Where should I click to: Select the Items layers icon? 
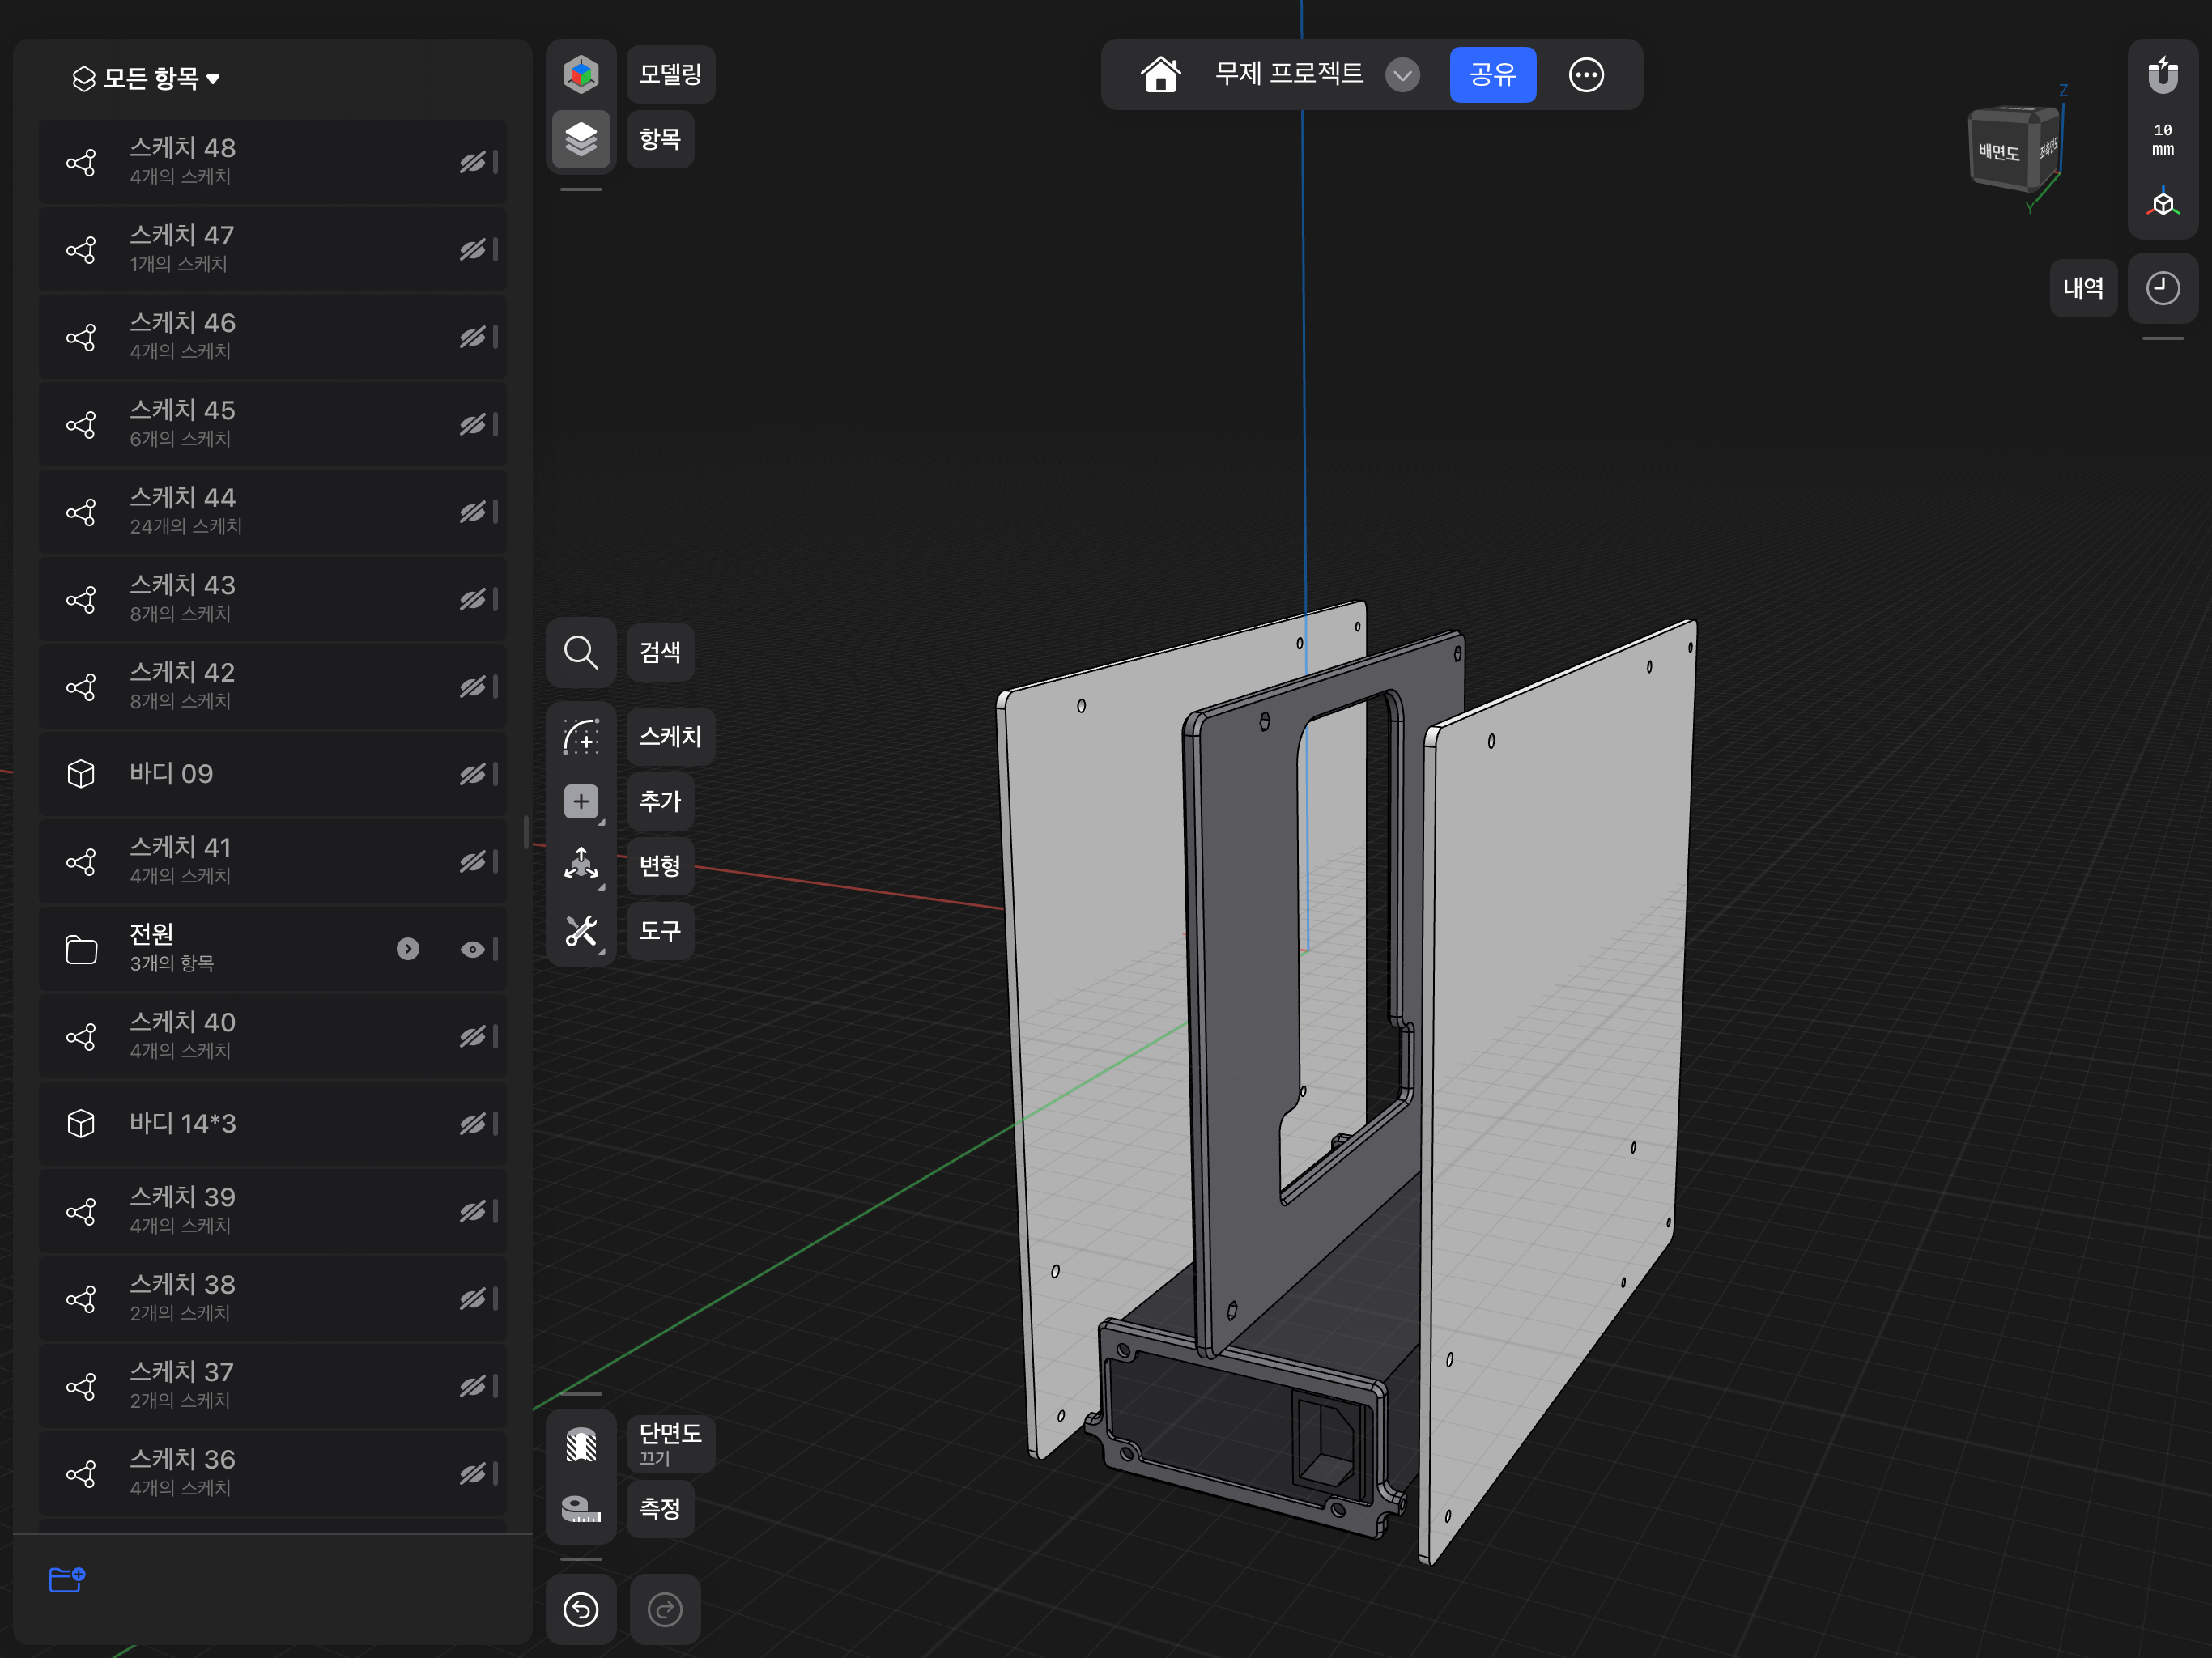pos(581,139)
